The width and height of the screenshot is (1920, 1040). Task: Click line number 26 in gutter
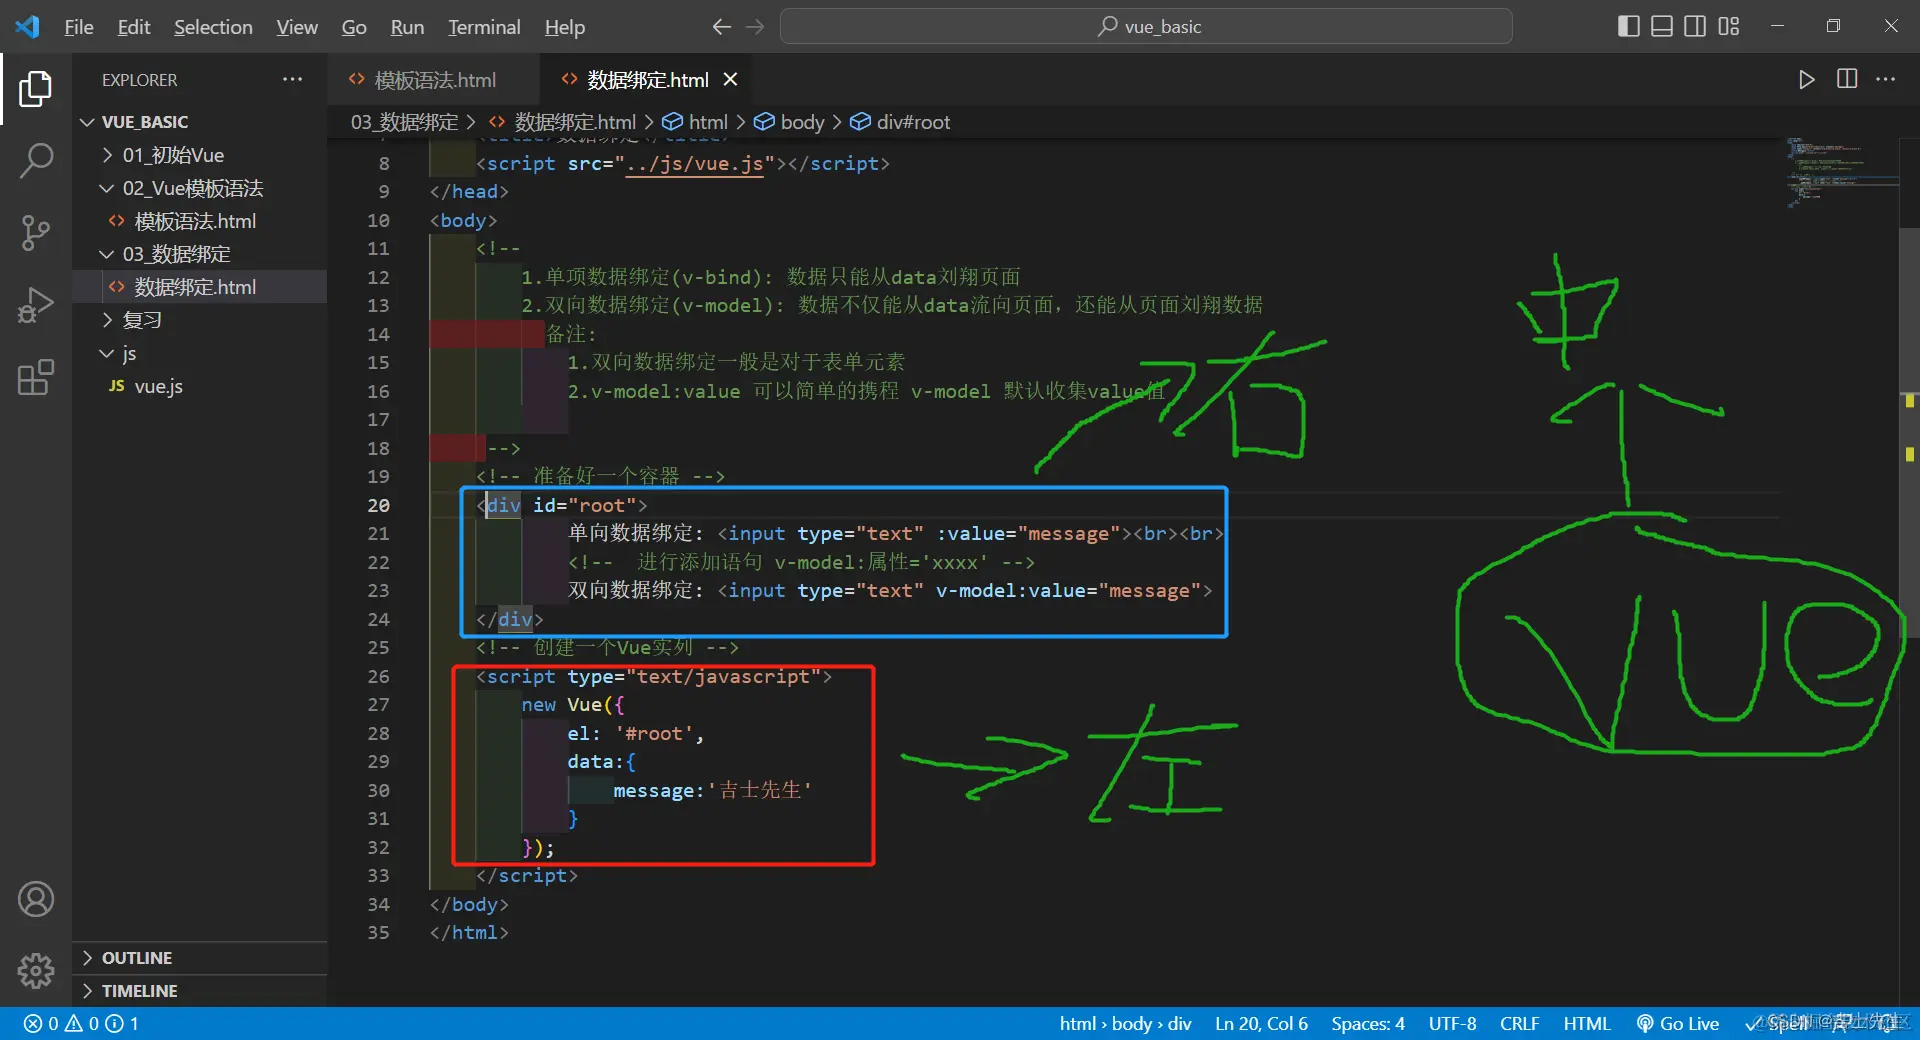(378, 676)
